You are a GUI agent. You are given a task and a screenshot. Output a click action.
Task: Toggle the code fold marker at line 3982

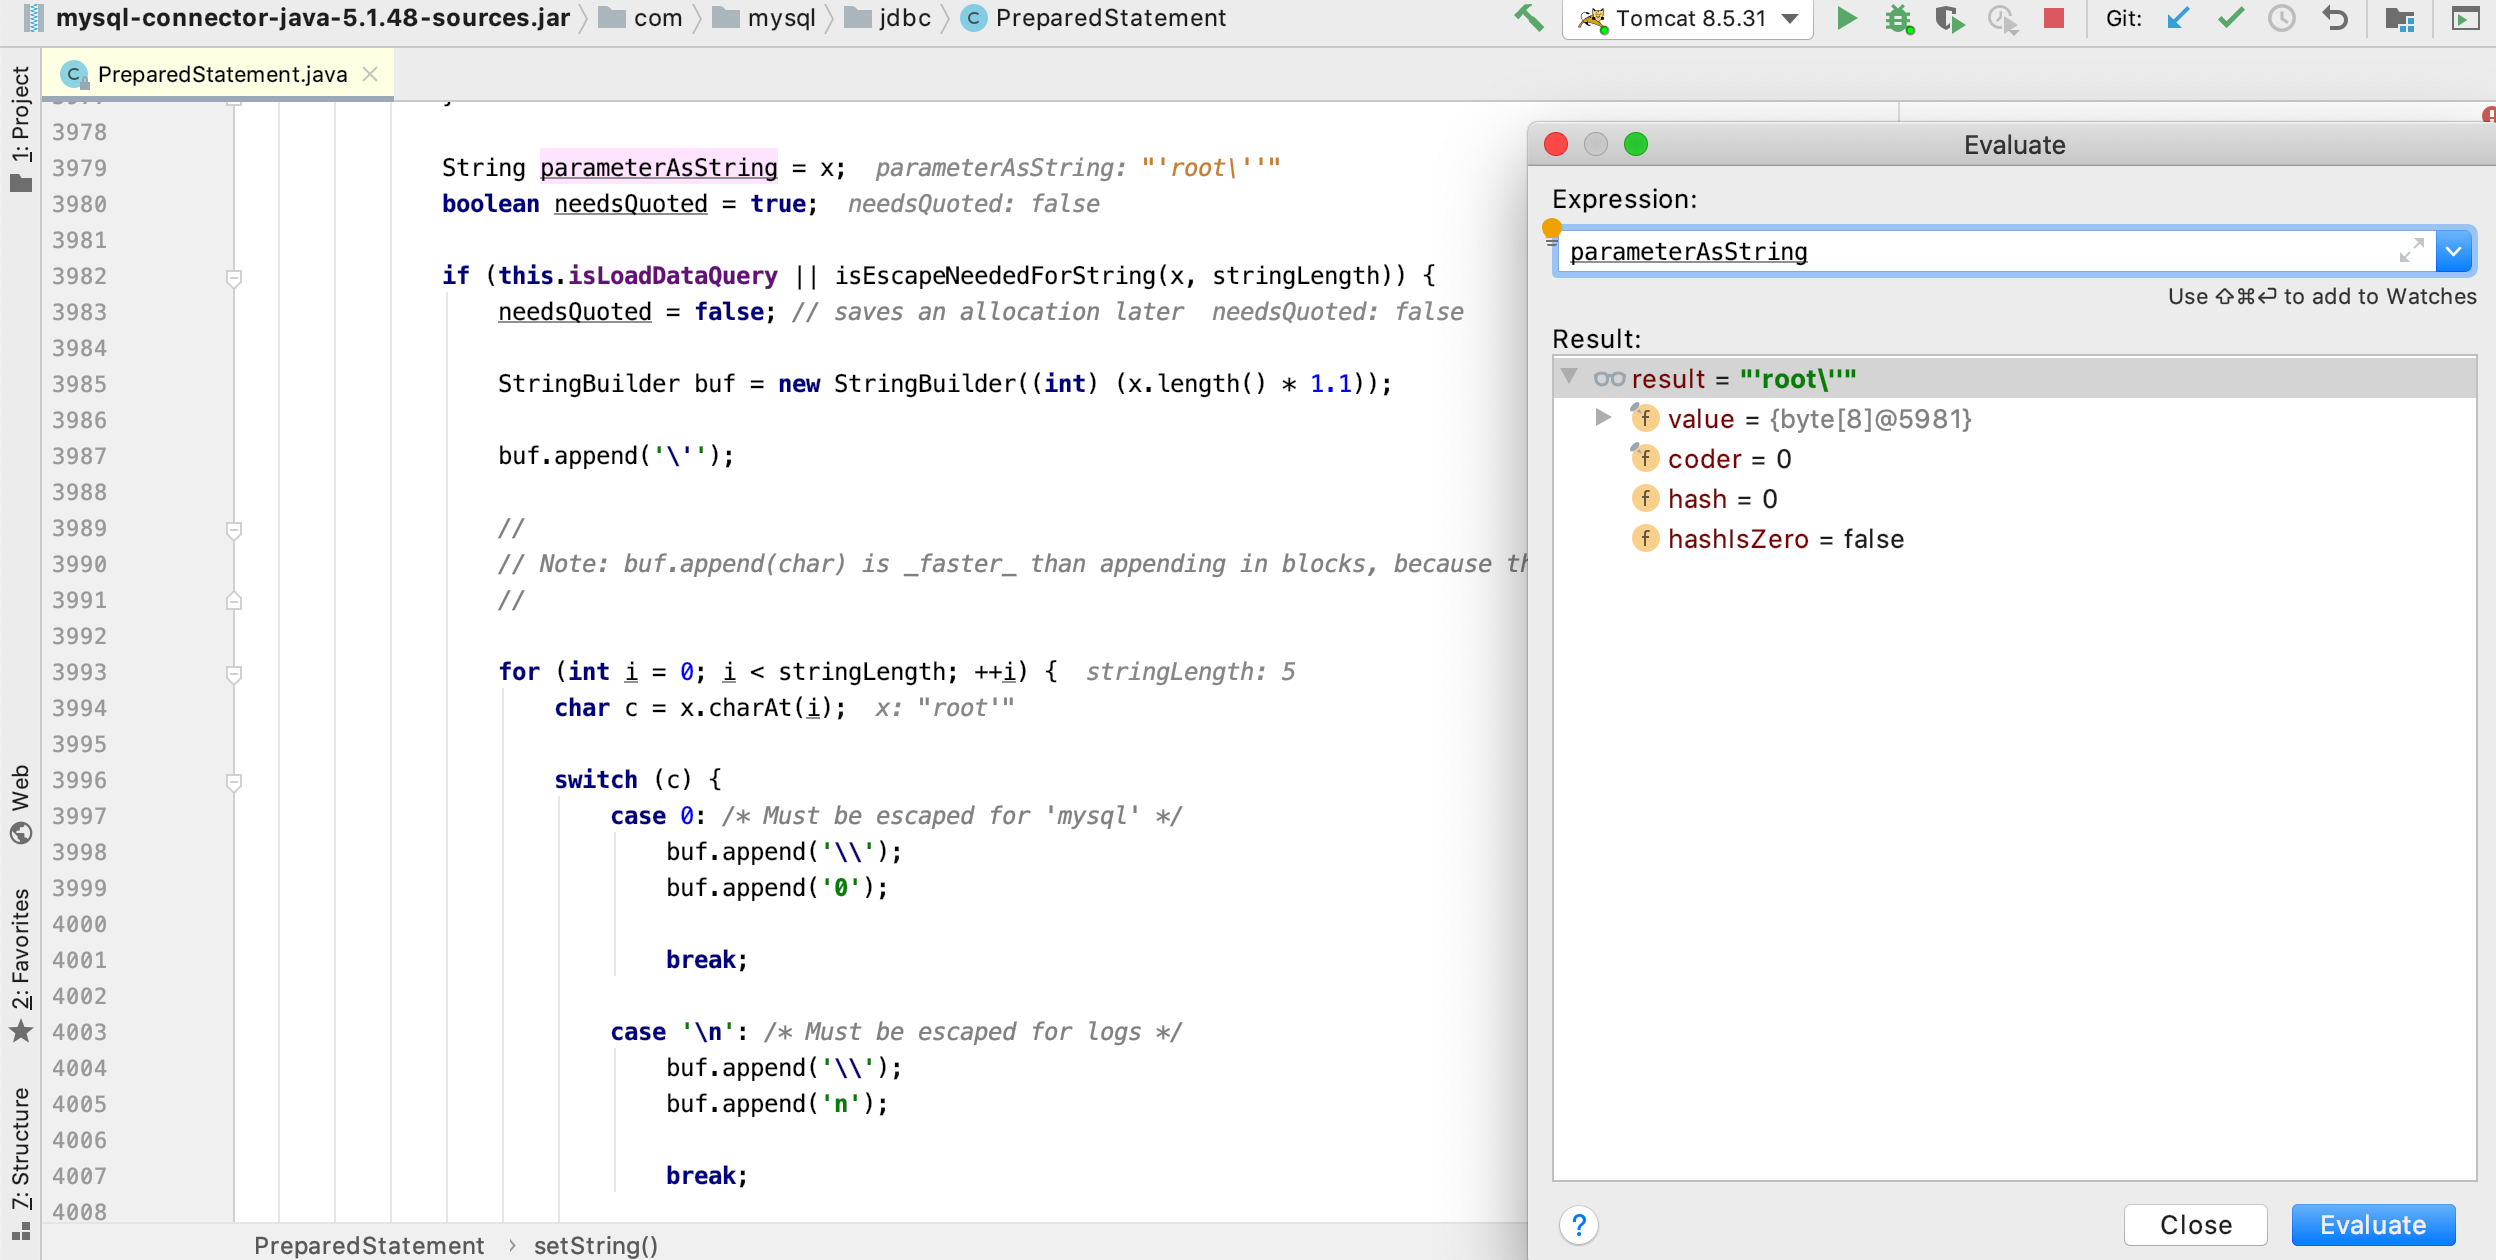tap(234, 277)
